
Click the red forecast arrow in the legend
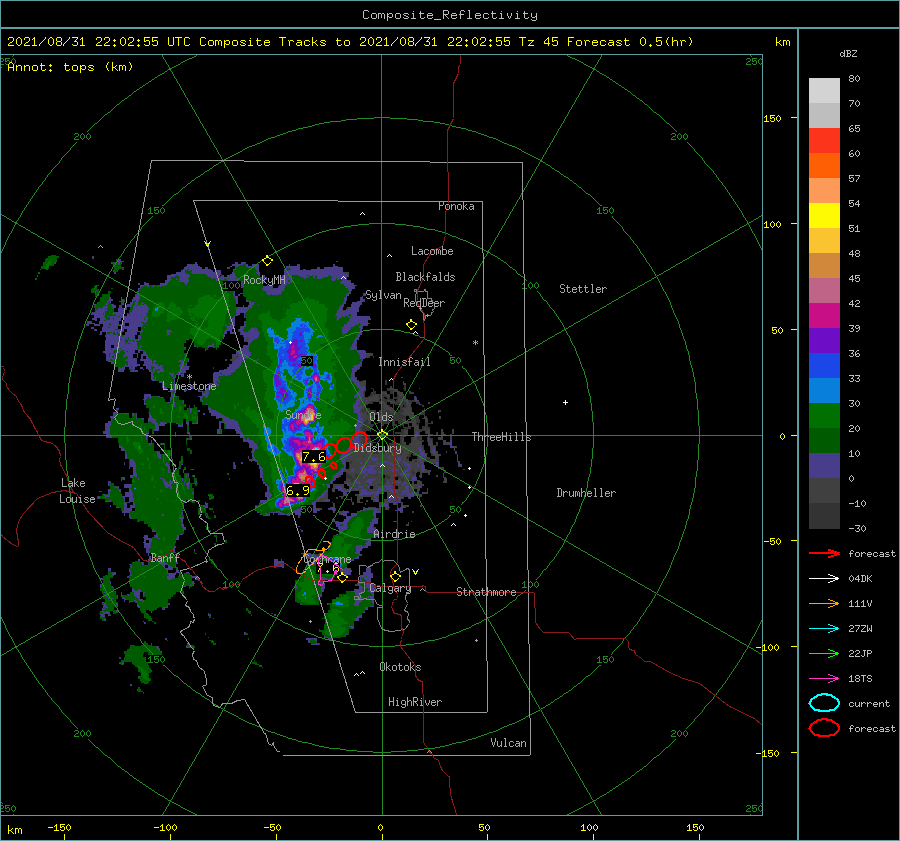(824, 553)
